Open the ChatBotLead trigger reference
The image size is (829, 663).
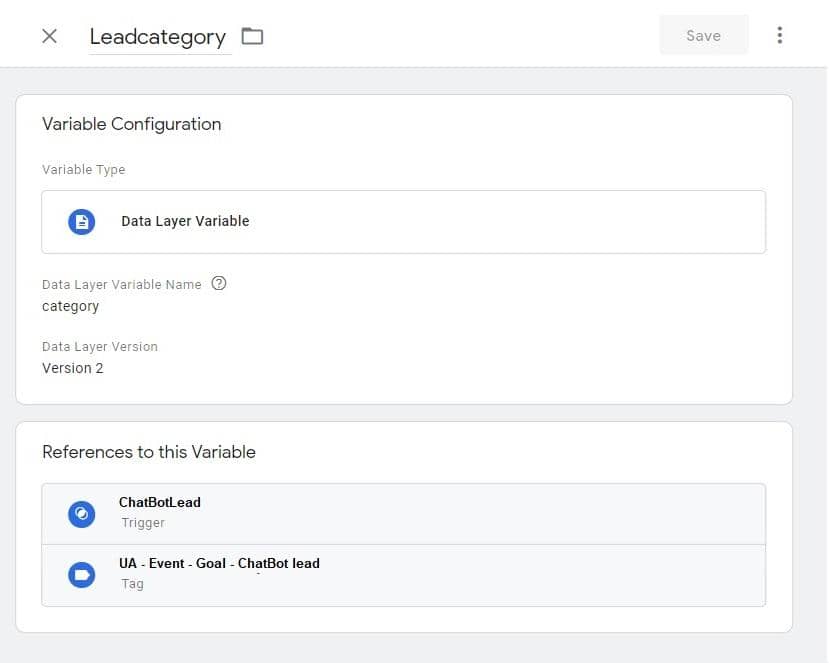[403, 513]
